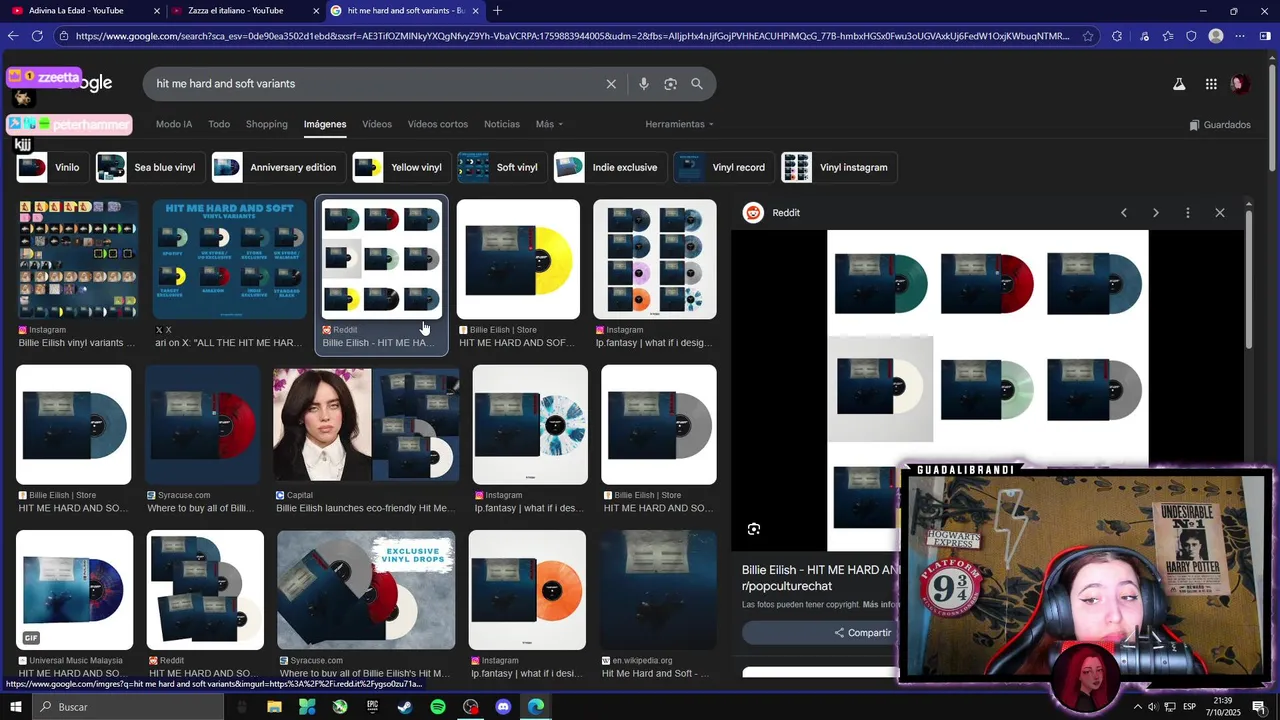The height and width of the screenshot is (720, 1280).
Task: Open en.wikipedia.org Hit Me Hard and Soft result
Action: 658,590
